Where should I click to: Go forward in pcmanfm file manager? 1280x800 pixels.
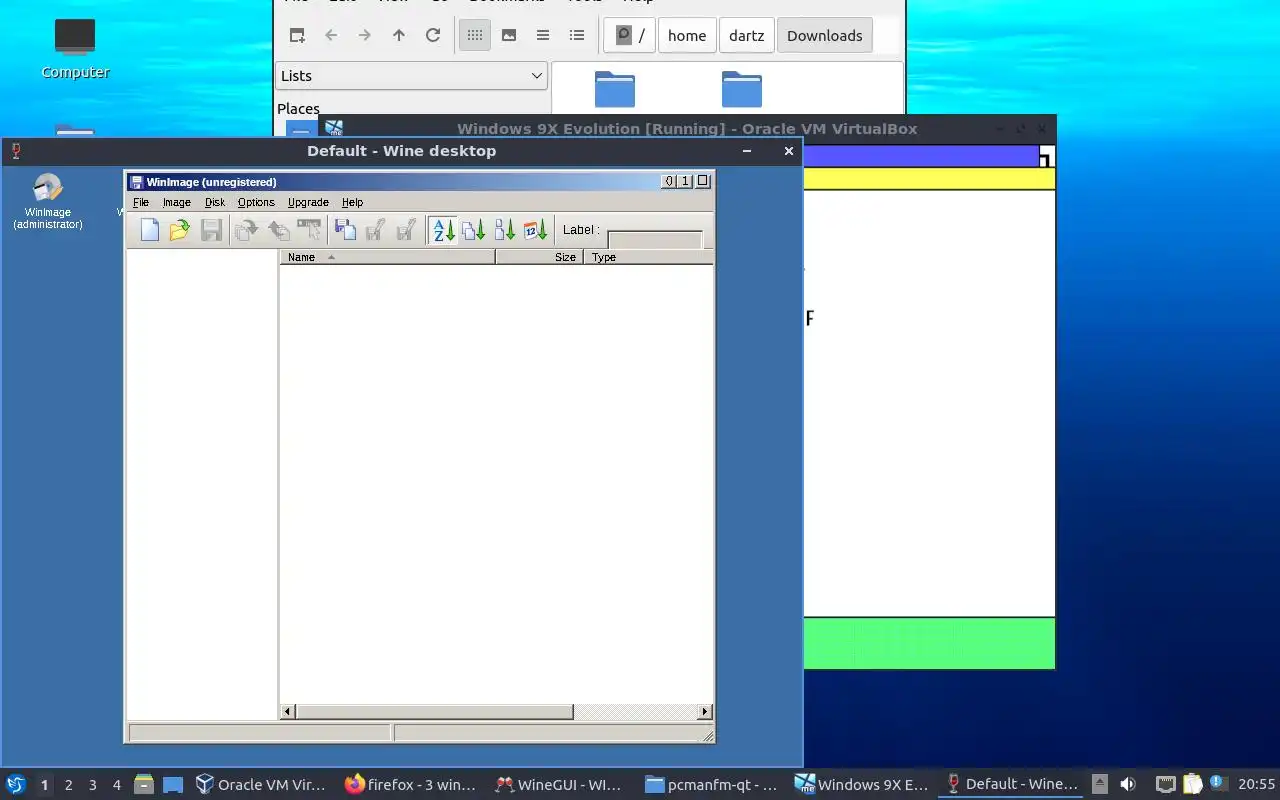tap(365, 35)
